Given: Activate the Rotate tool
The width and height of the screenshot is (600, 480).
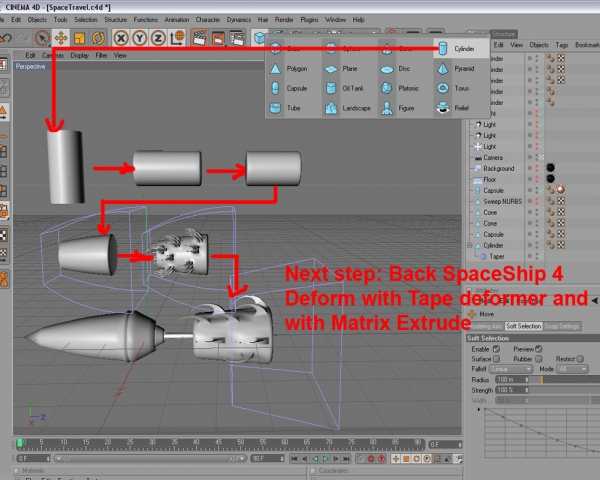Looking at the screenshot, I should coord(98,38).
